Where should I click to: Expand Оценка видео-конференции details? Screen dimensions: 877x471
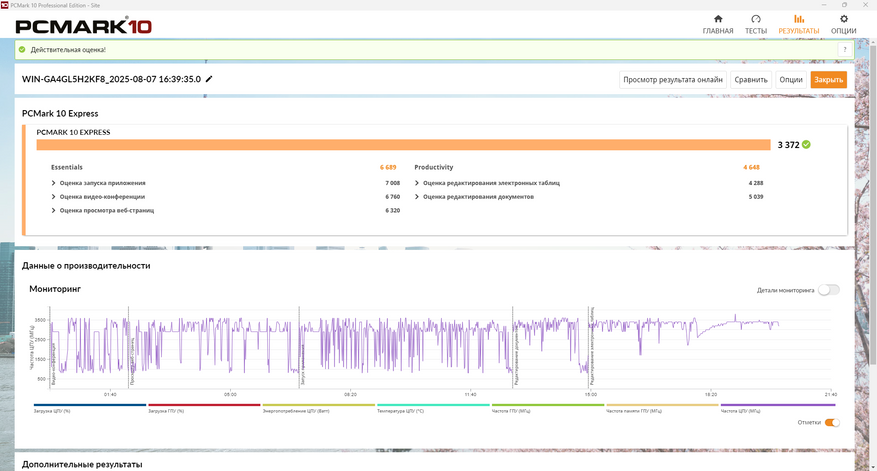click(x=103, y=197)
